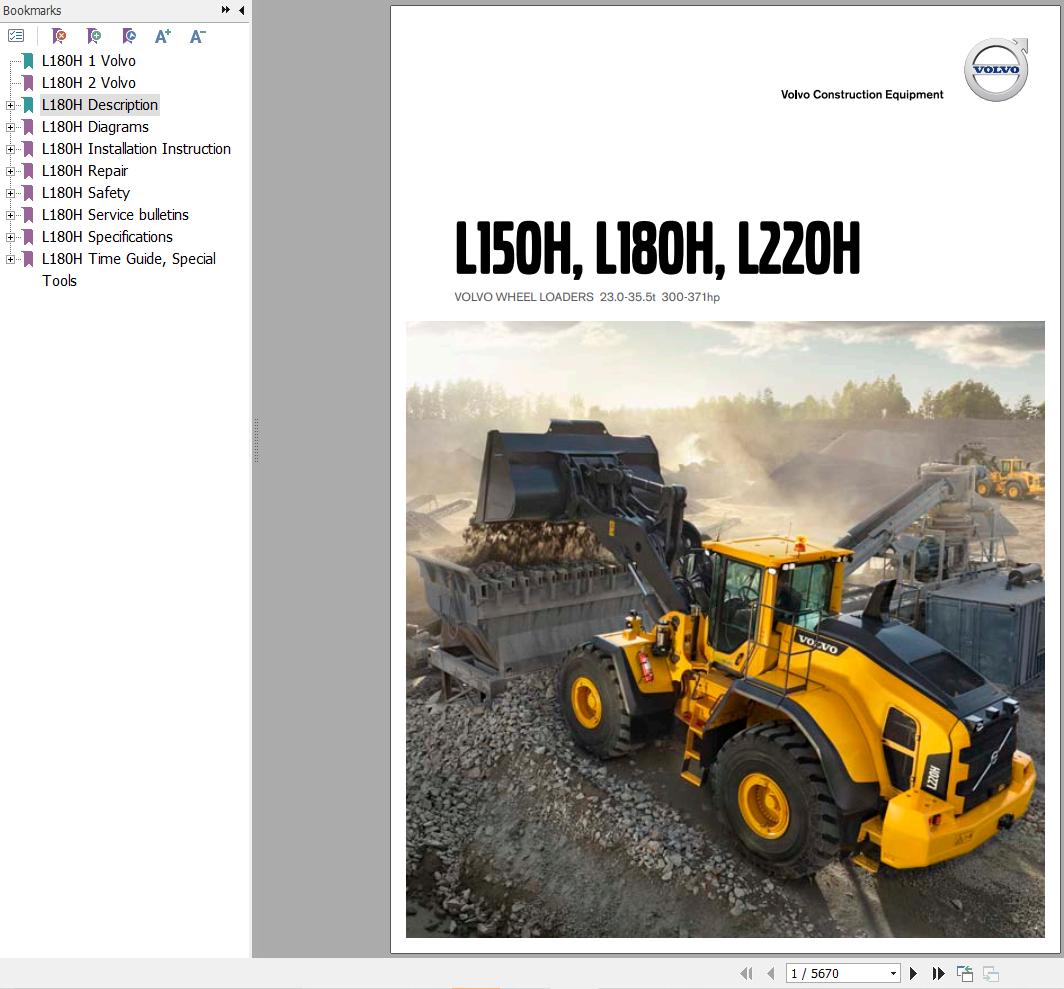Delete the selected bookmark
Screen dimensions: 1064x989
click(59, 36)
